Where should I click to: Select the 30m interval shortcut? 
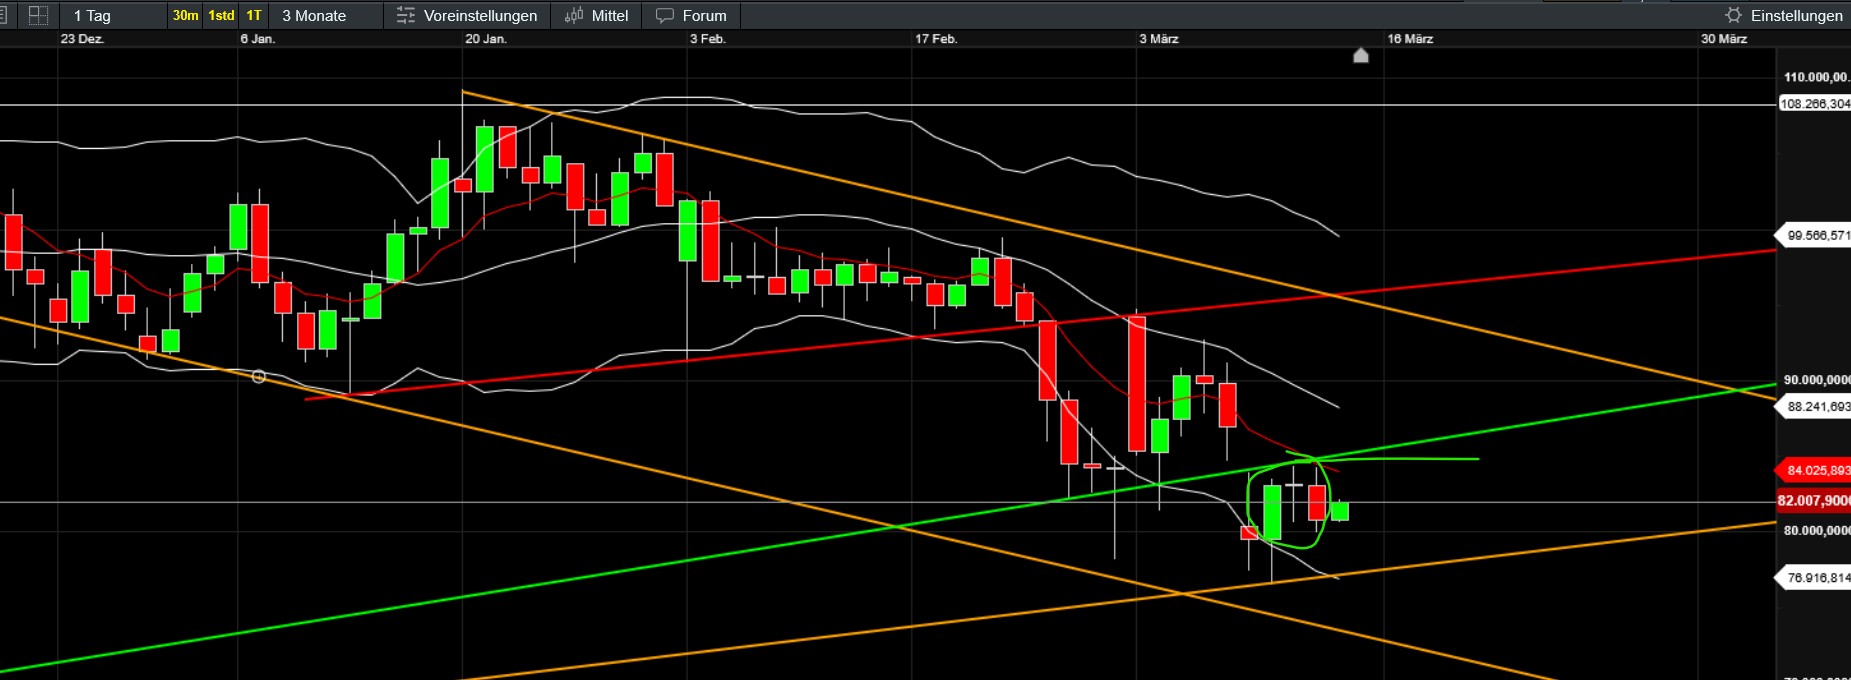185,15
